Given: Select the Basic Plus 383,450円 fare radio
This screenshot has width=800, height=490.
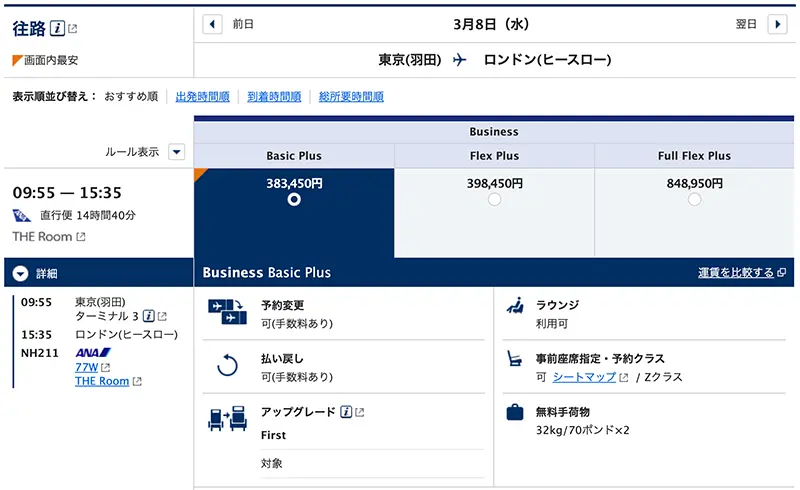Looking at the screenshot, I should click(294, 199).
